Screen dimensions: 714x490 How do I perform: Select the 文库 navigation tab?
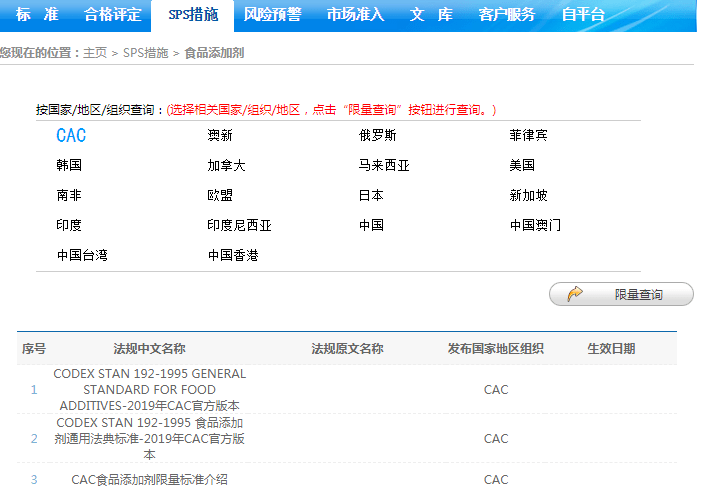431,14
